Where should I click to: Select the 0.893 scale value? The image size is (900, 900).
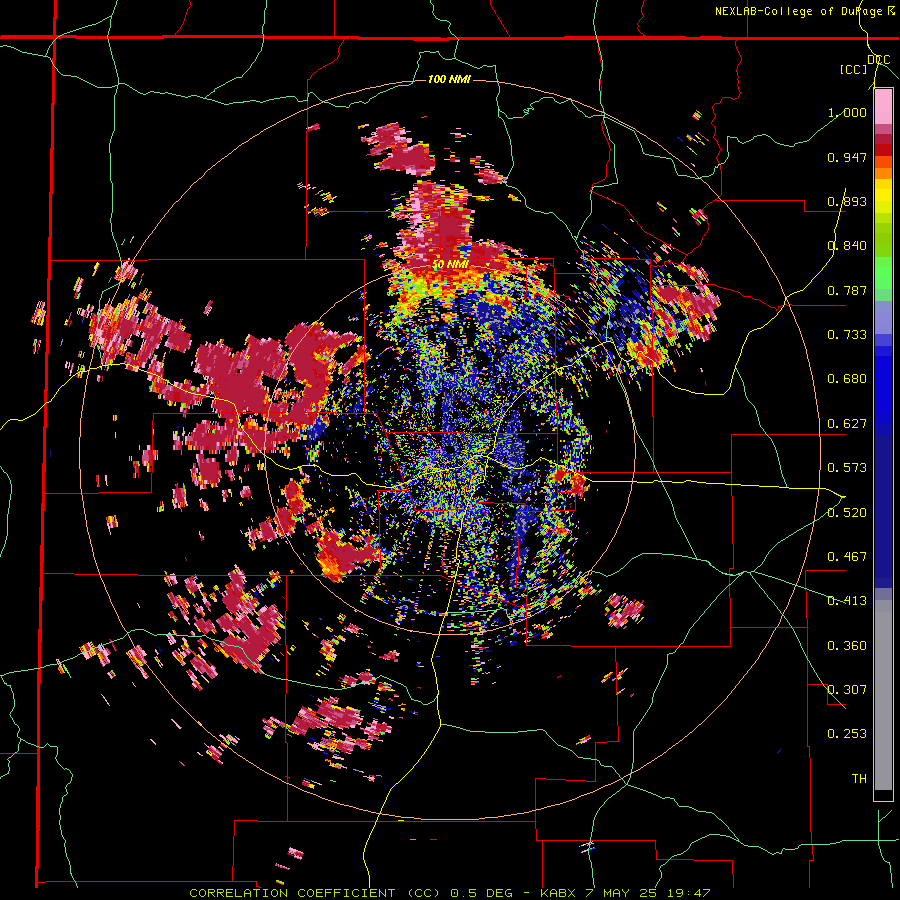pos(847,201)
